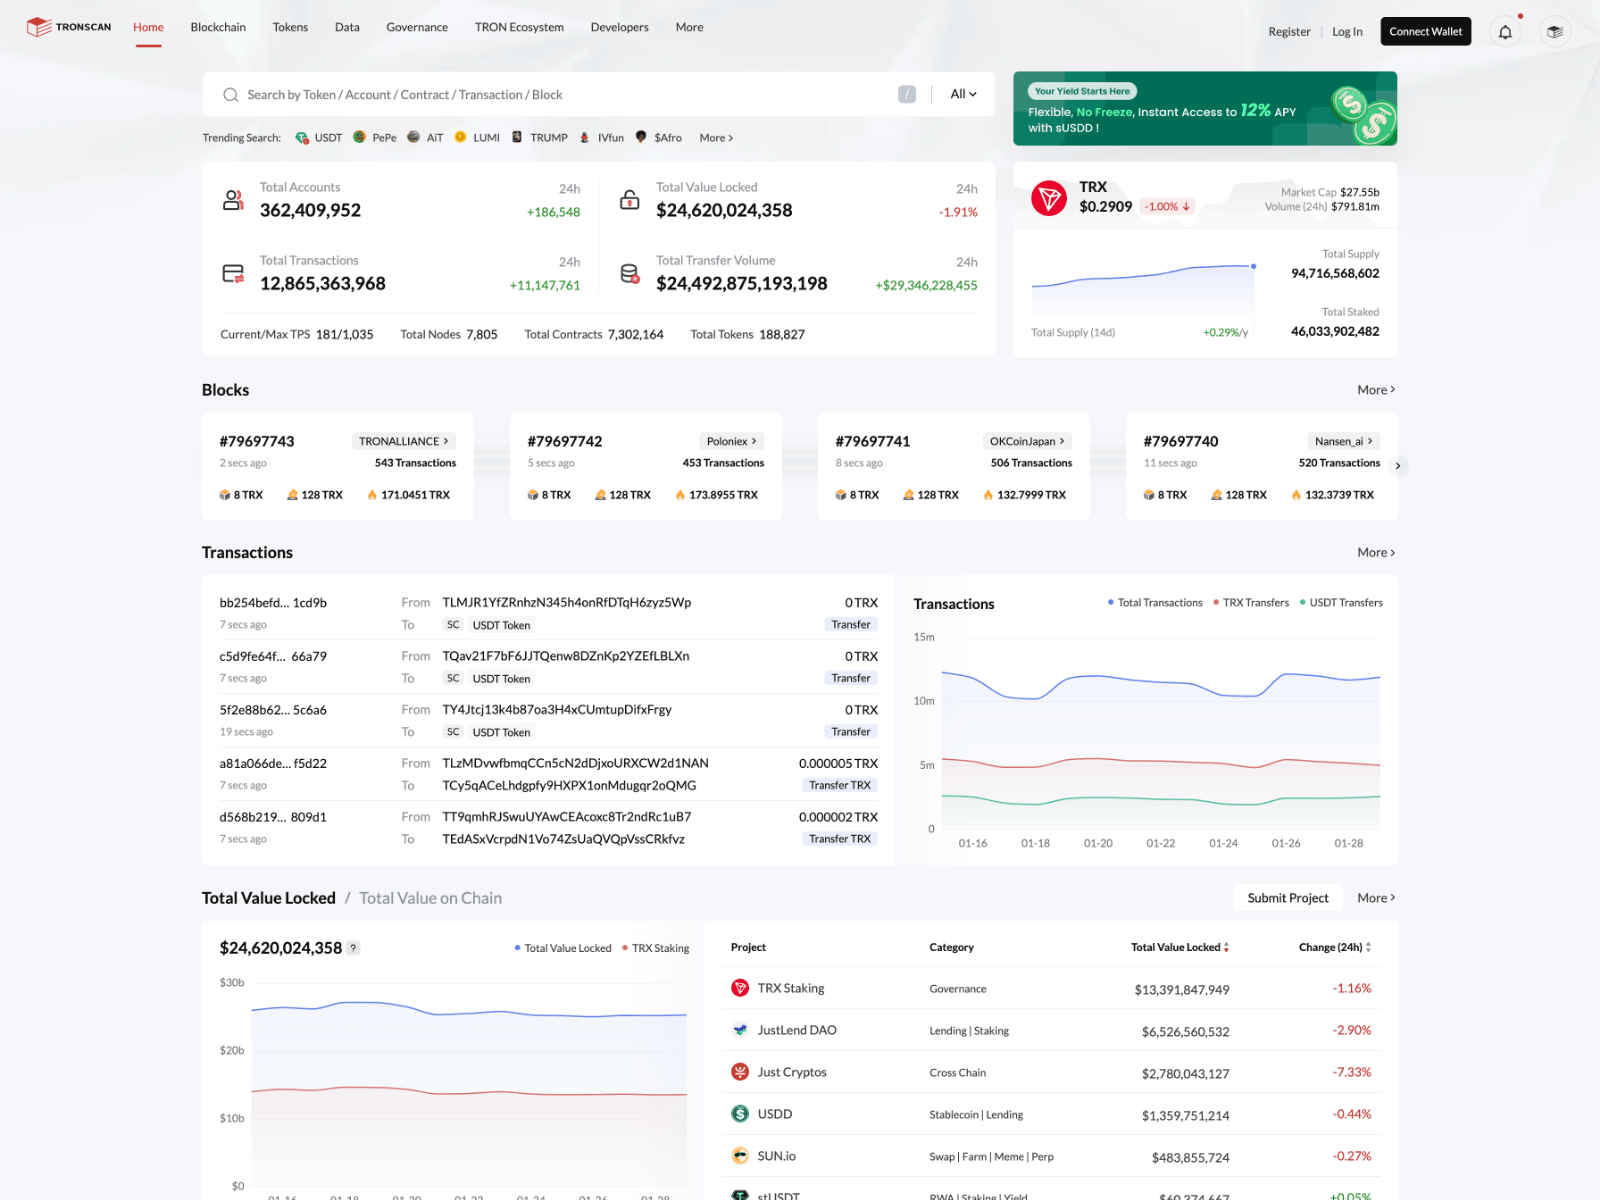Click the Total Transactions card icon
Screen dimensions: 1600x1200
point(233,273)
